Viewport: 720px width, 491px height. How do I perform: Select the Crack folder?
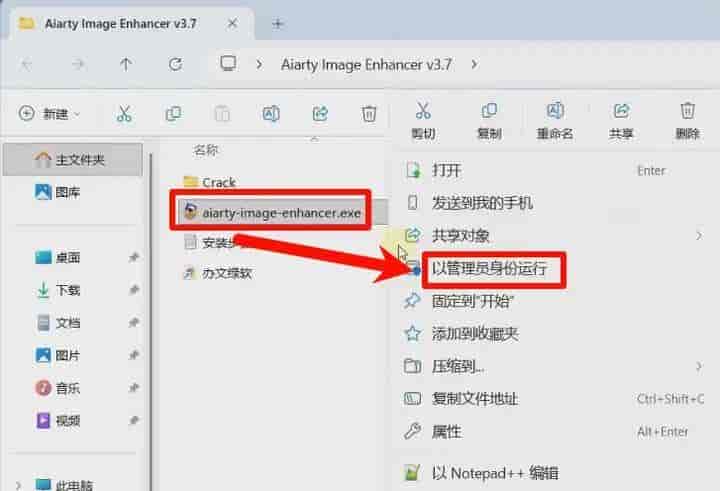pyautogui.click(x=210, y=182)
